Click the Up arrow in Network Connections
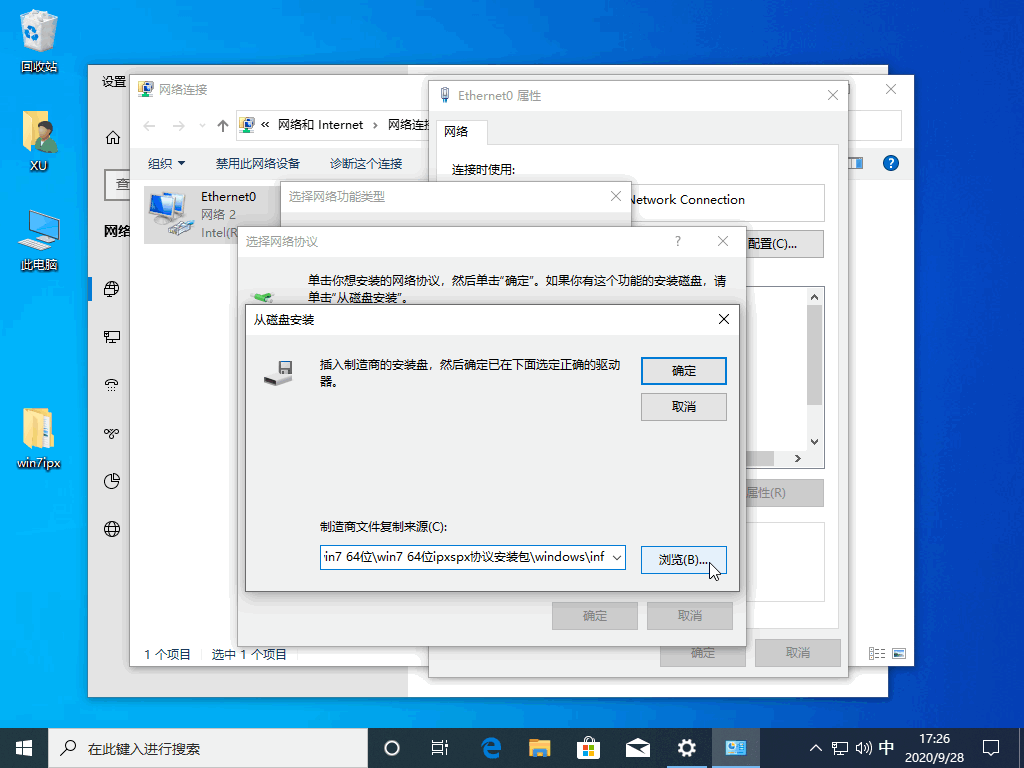 coord(223,125)
